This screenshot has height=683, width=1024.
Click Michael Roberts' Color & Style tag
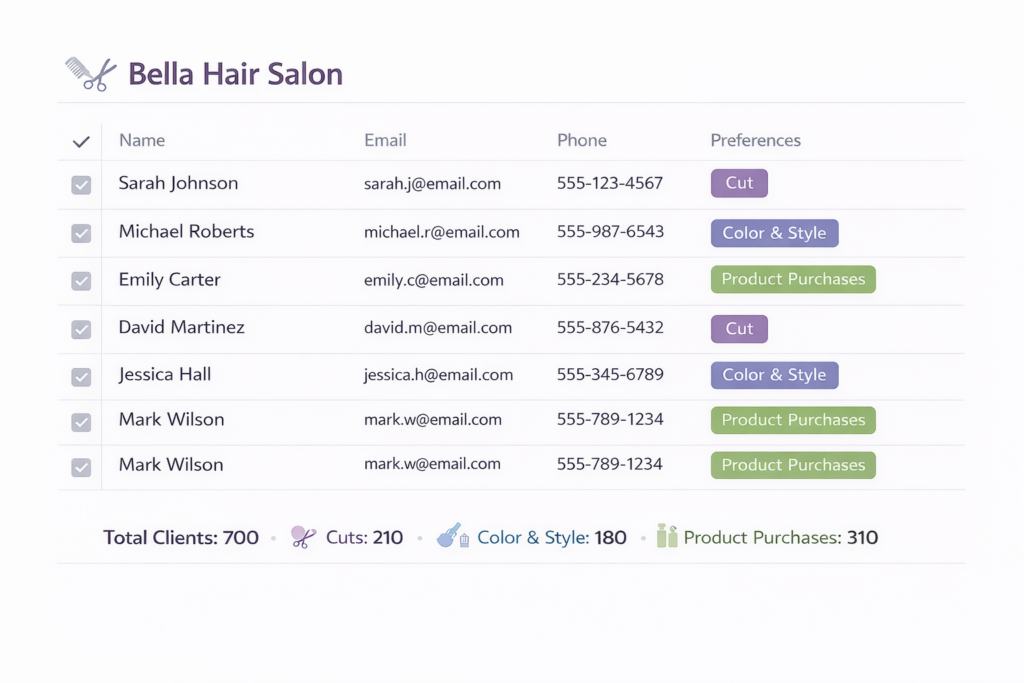pos(774,233)
